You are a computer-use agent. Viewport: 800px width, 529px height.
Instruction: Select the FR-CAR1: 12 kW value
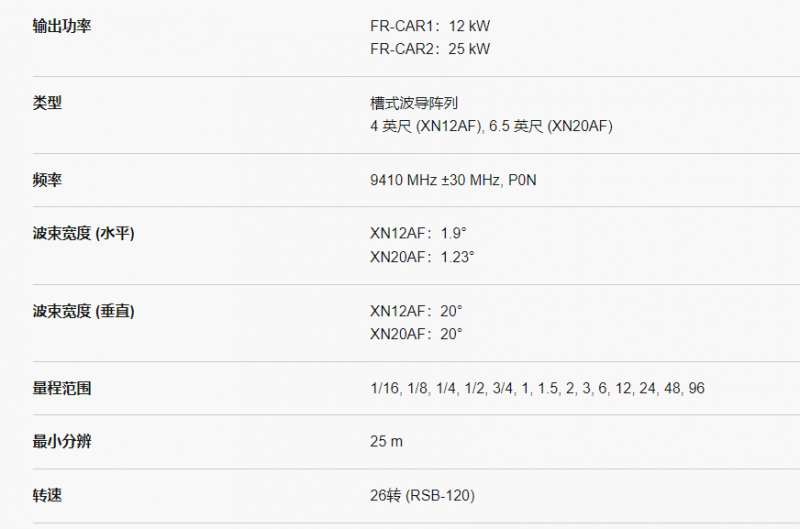click(430, 26)
